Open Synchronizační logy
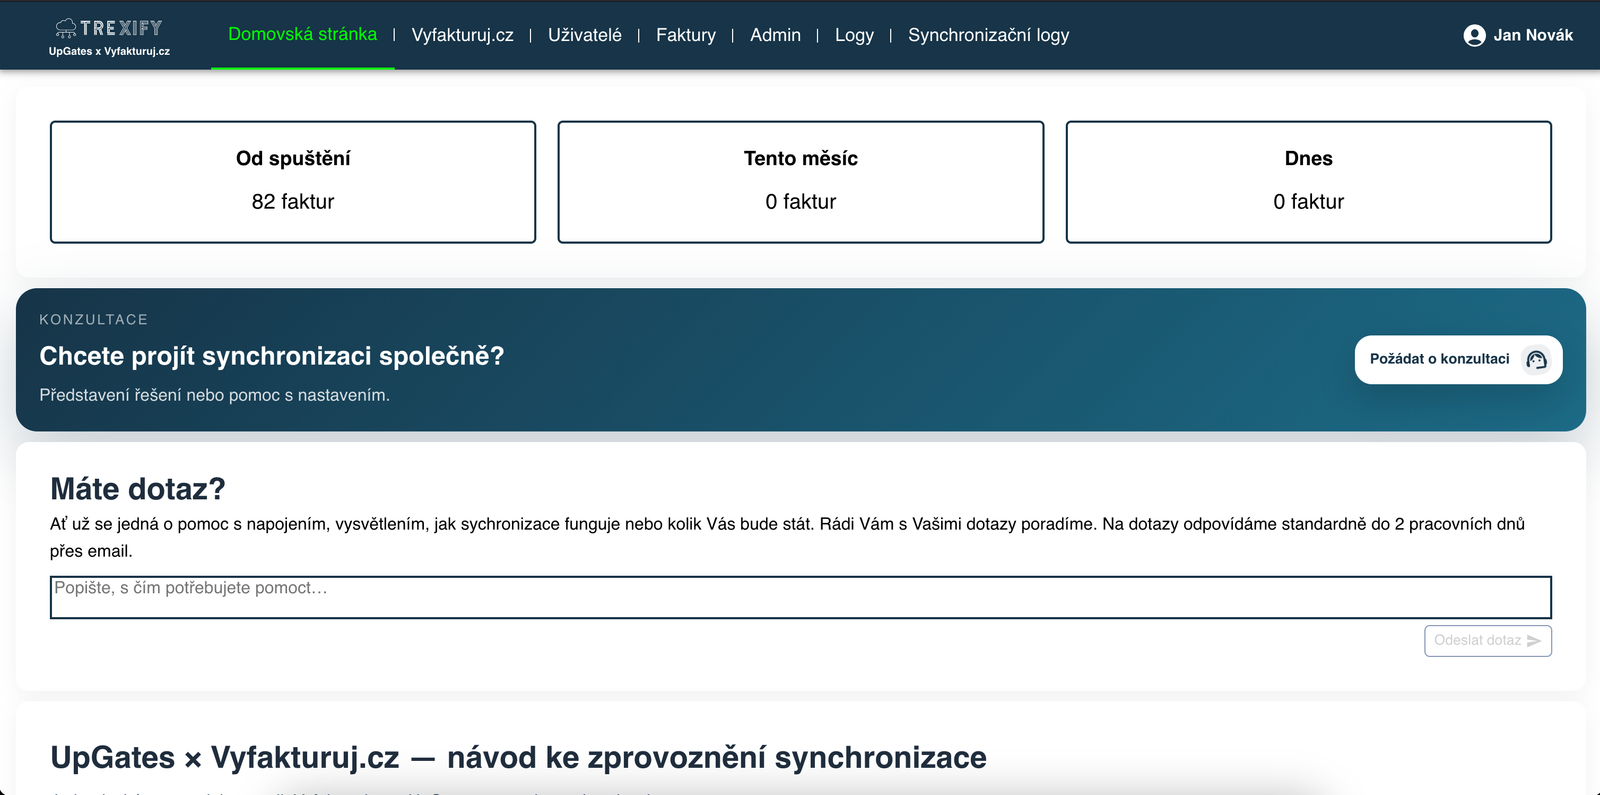 pos(989,35)
